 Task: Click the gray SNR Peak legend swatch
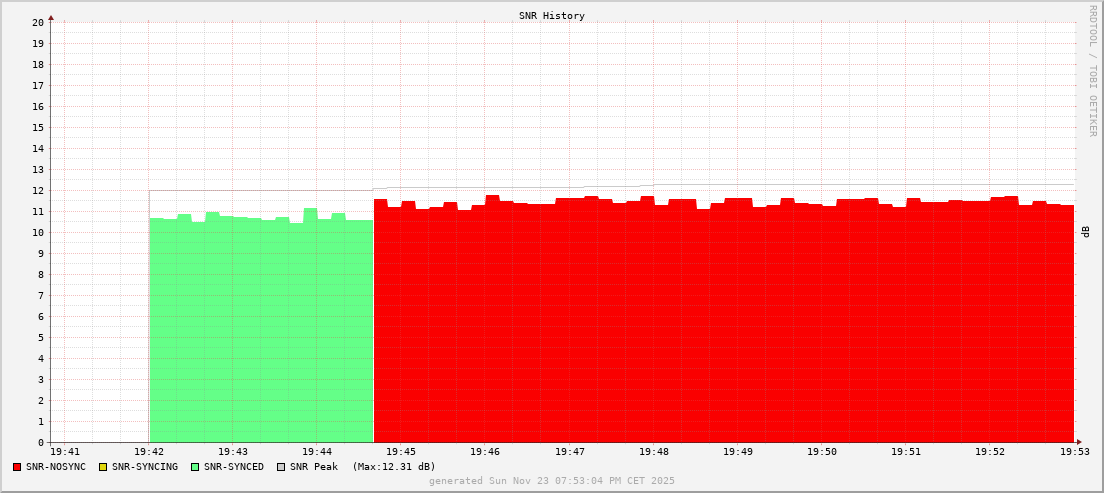[x=281, y=467]
